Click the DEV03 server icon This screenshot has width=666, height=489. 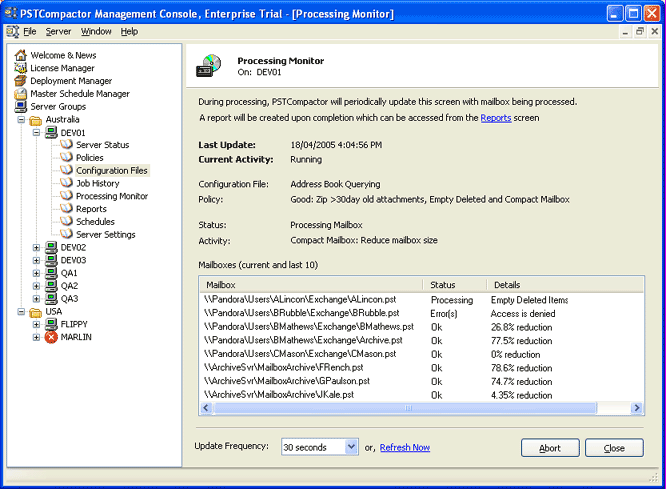point(51,260)
